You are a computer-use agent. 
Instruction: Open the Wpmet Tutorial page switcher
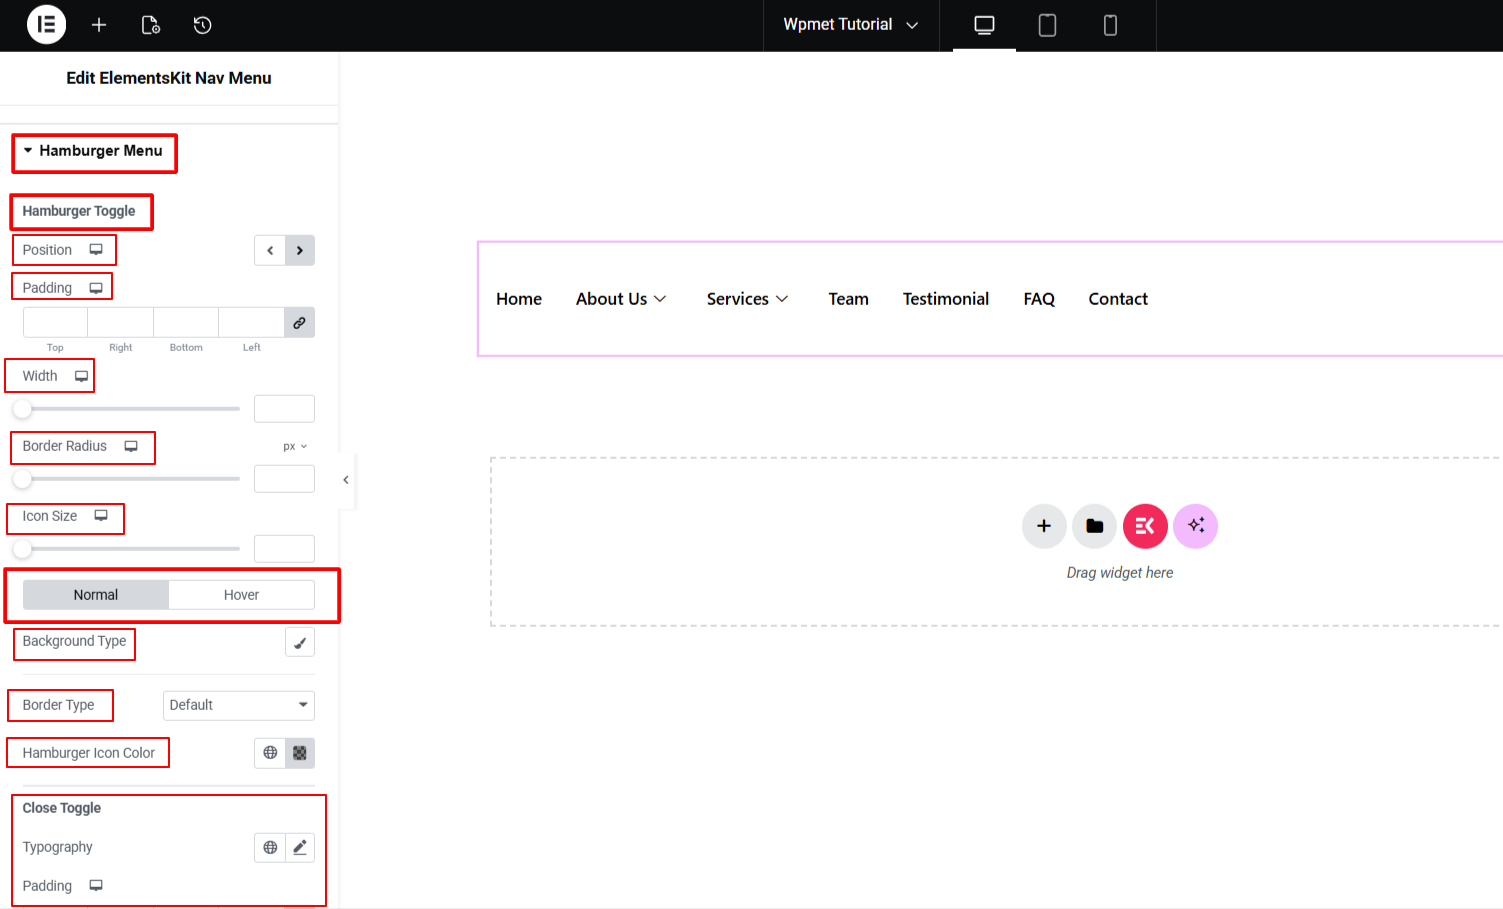click(x=851, y=24)
